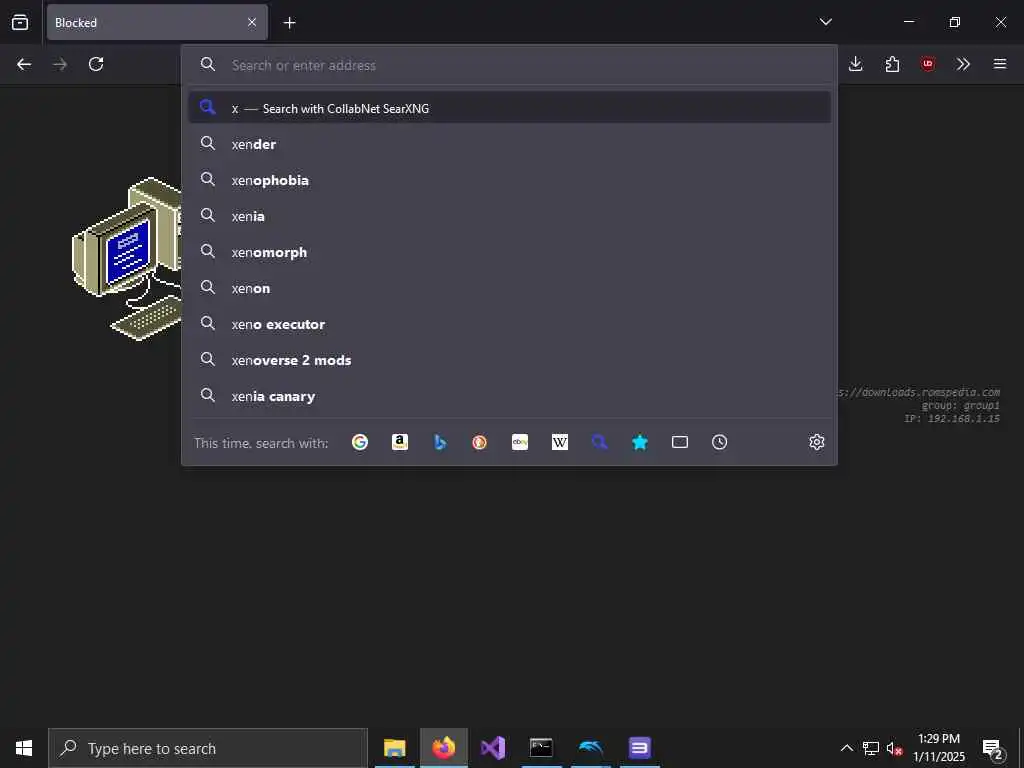Go back one page
This screenshot has height=768, width=1024.
[24, 64]
